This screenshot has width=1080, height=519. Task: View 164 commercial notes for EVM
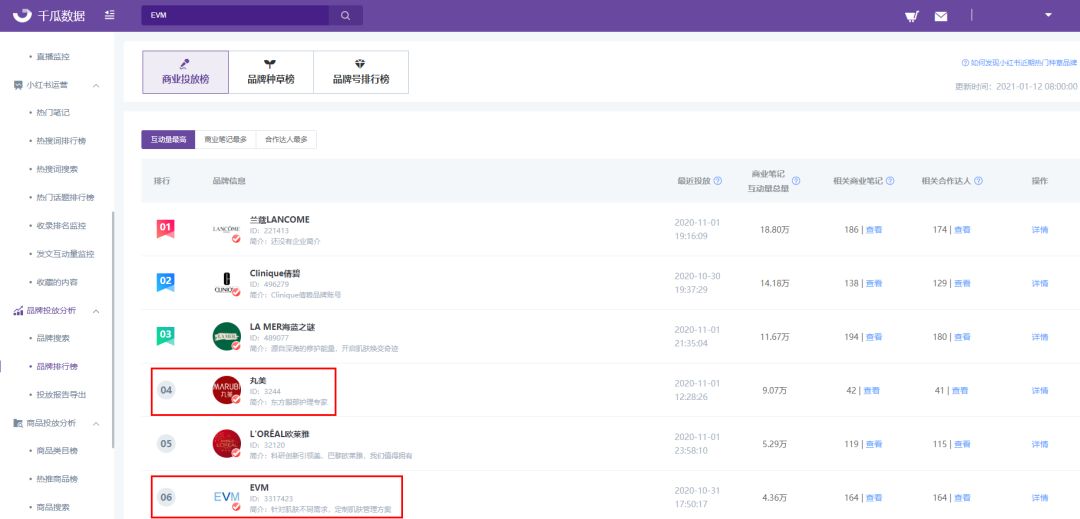coord(873,498)
